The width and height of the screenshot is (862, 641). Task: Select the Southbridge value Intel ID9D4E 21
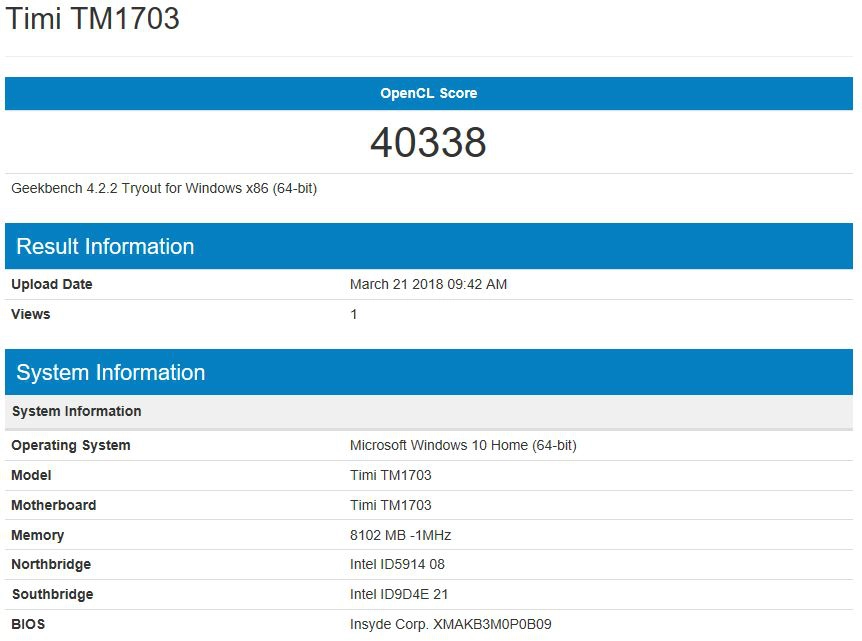pyautogui.click(x=399, y=595)
